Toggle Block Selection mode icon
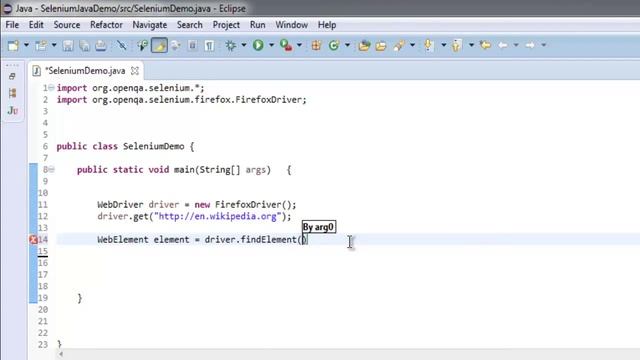Screen dimensions: 640x360 click(192, 45)
